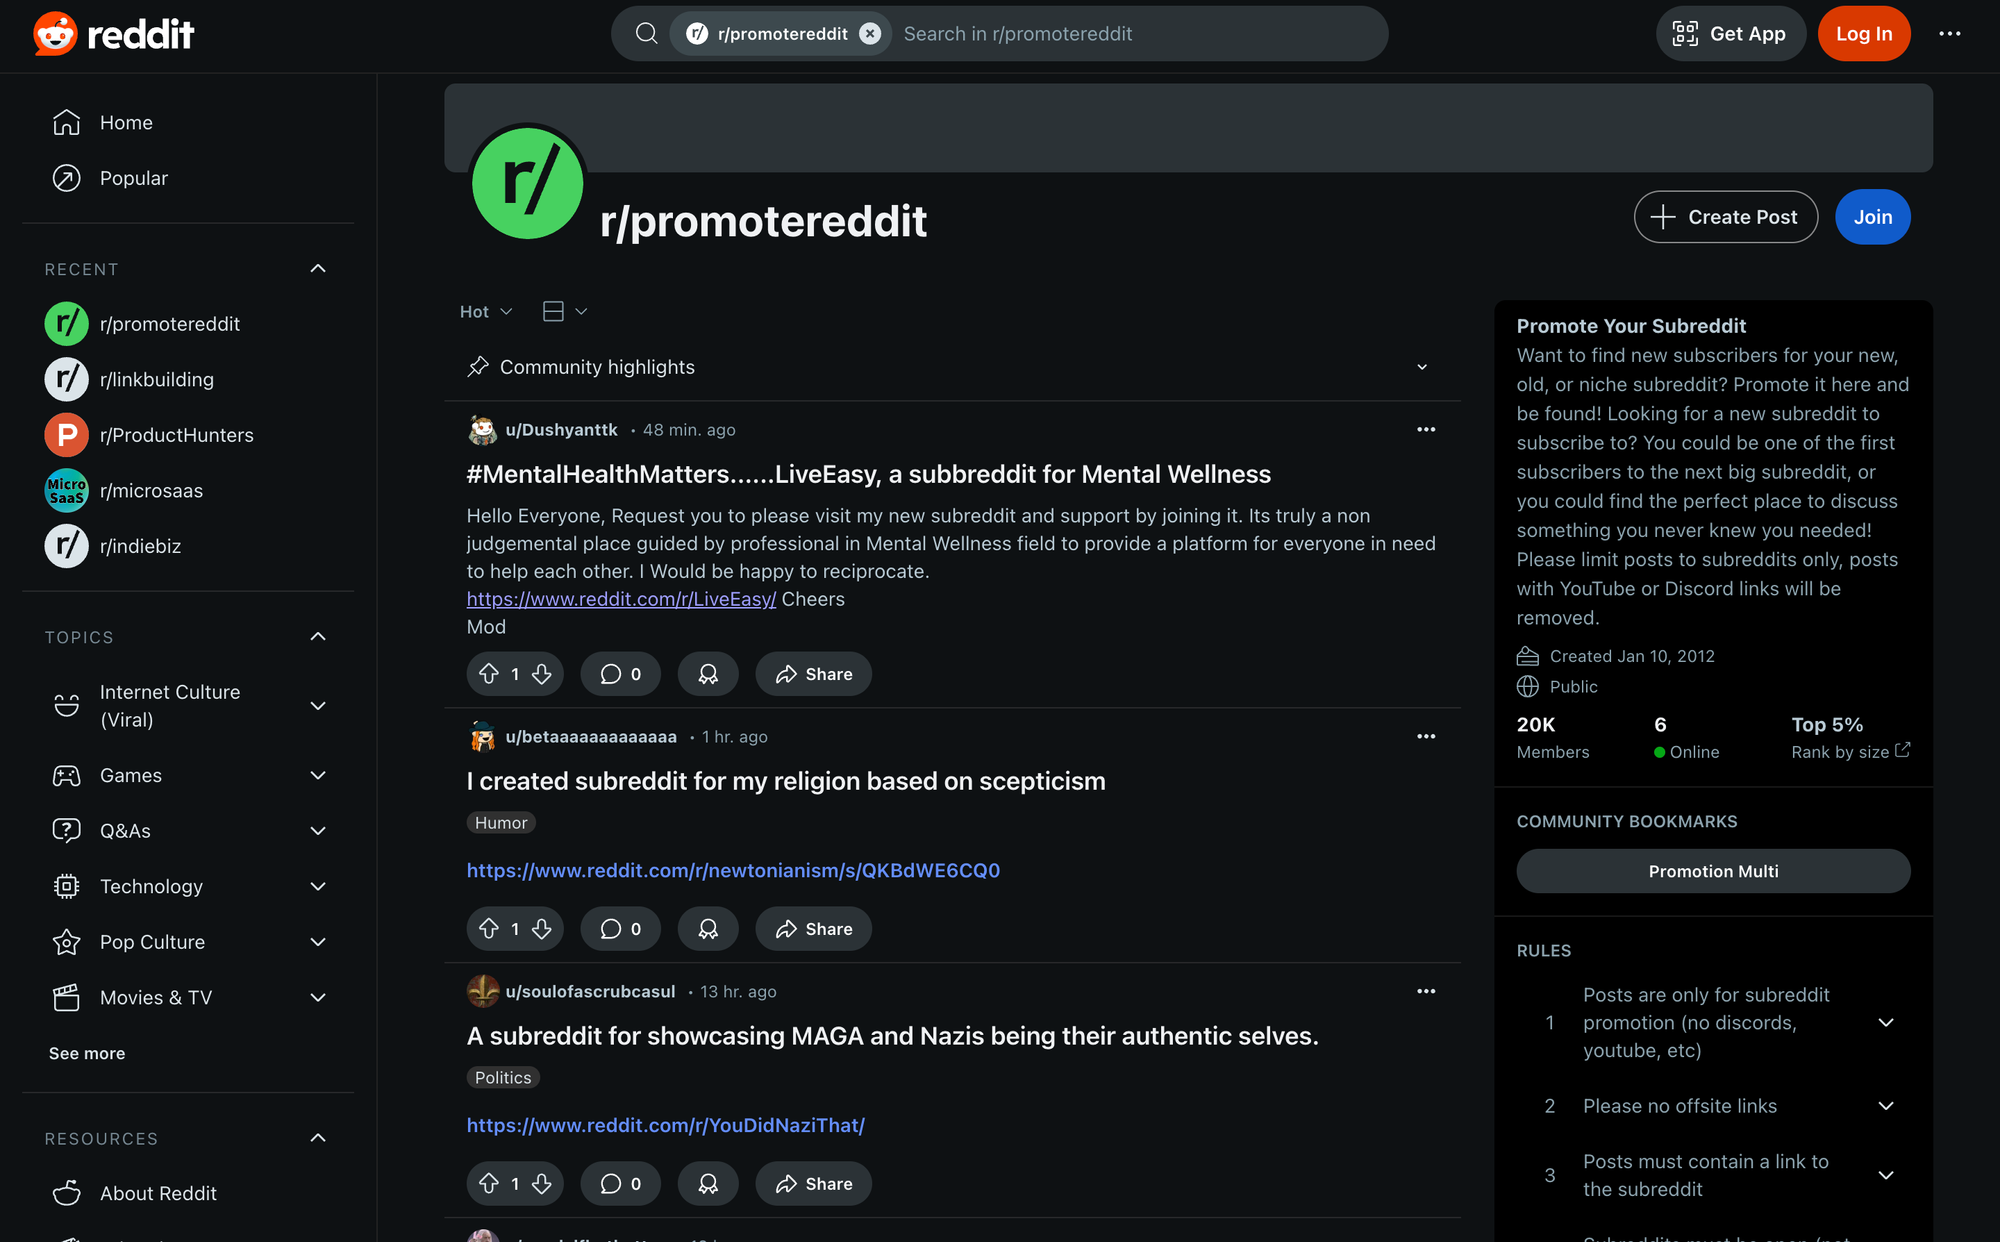2000x1242 pixels.
Task: Upvote the LiveEasy mental wellness post
Action: [x=489, y=674]
